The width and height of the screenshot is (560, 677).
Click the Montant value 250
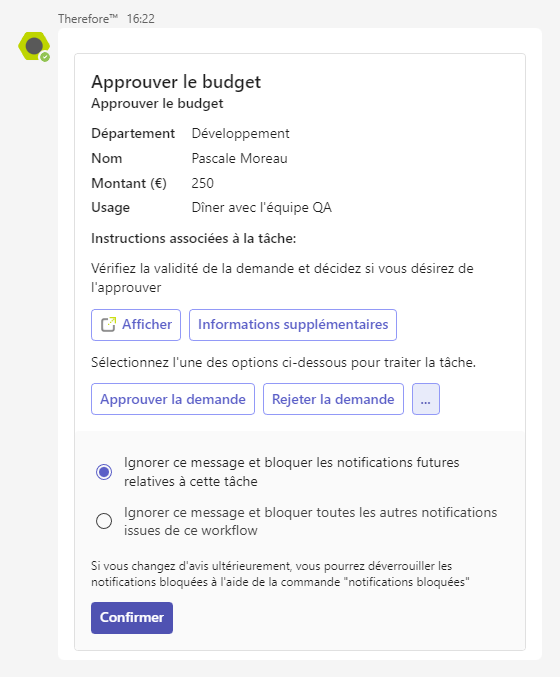tap(202, 183)
